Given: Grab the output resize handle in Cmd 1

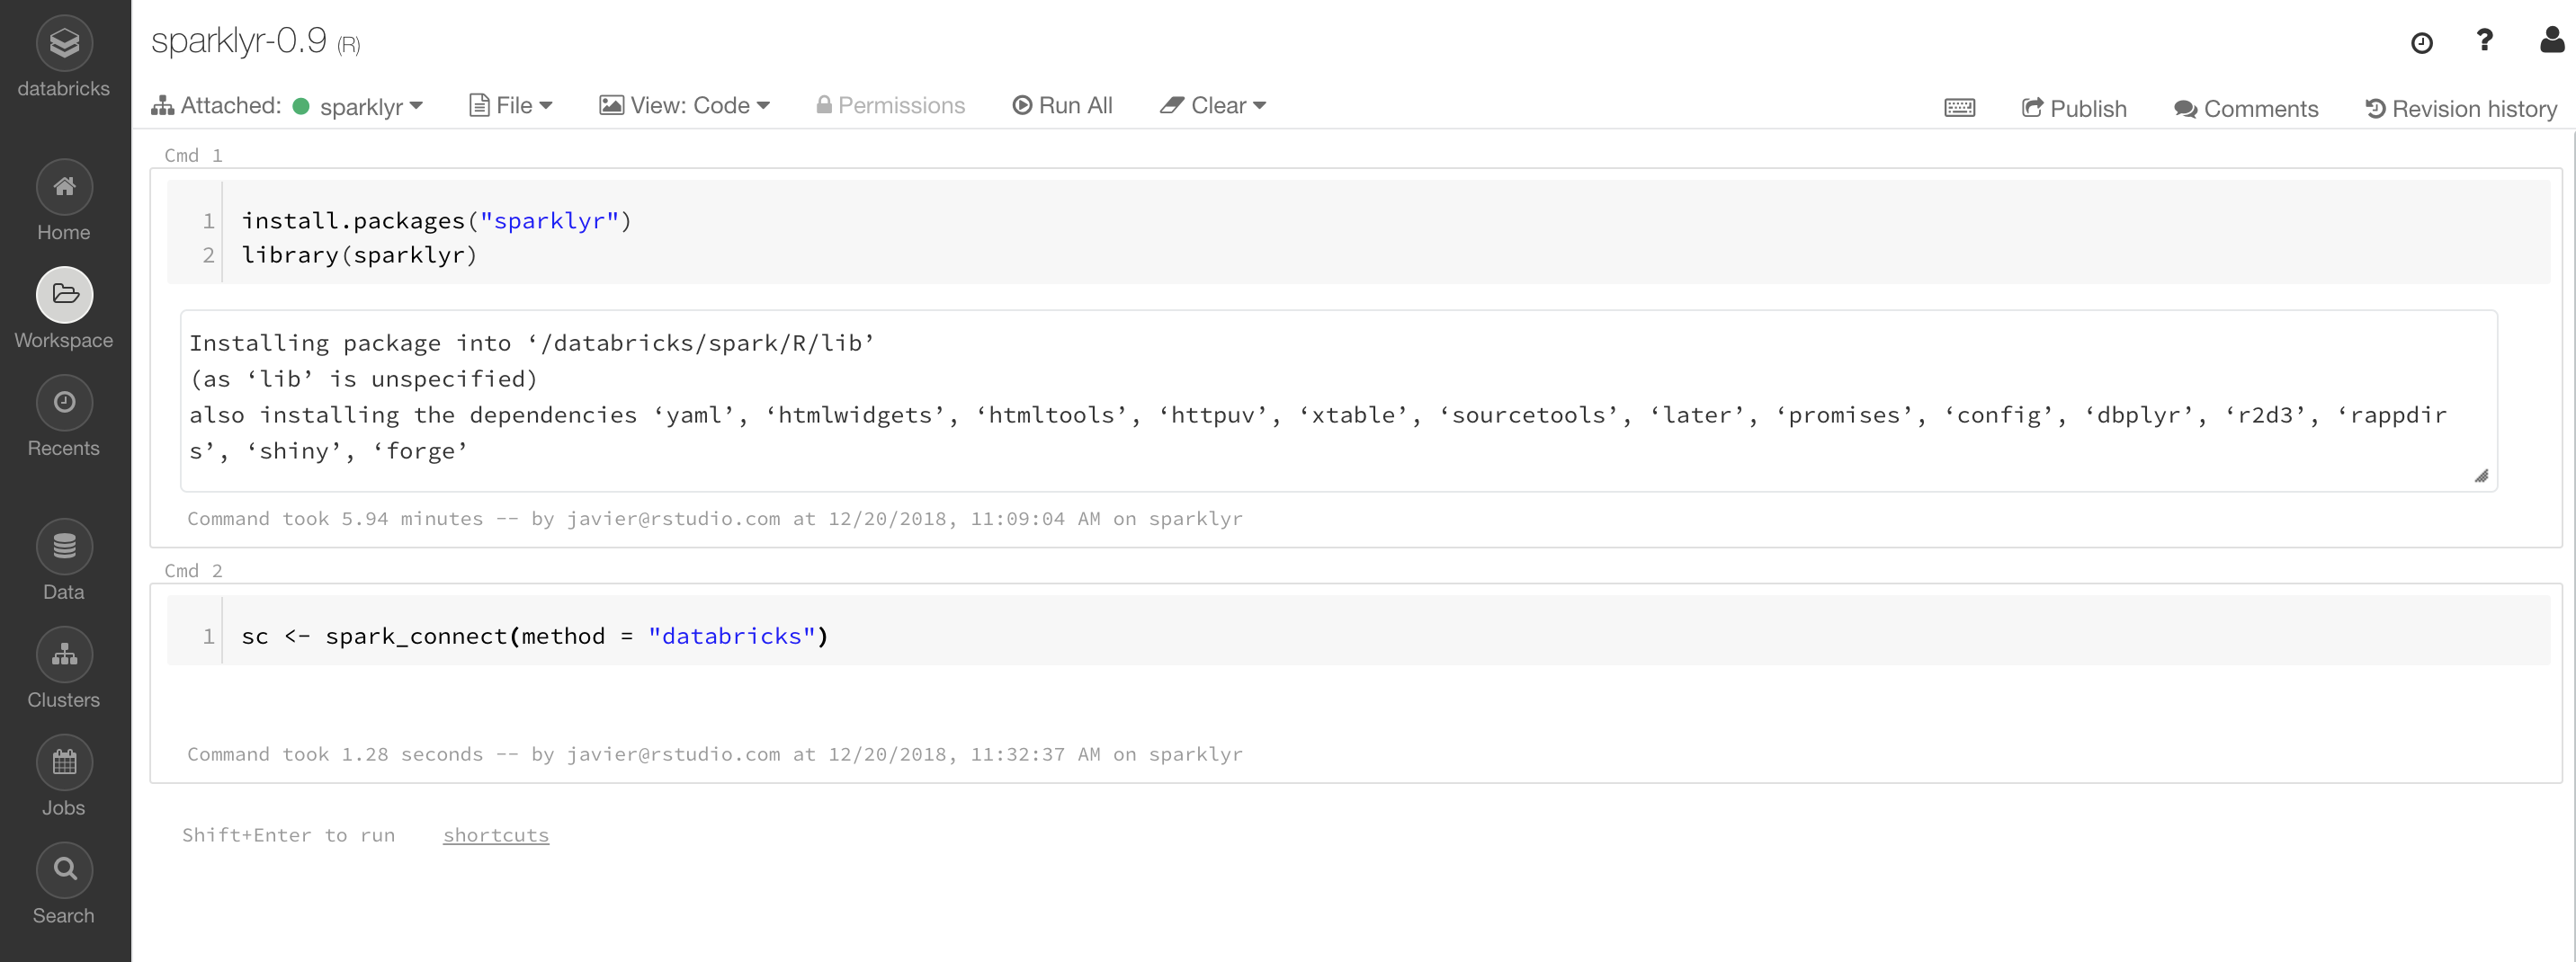Looking at the screenshot, I should pyautogui.click(x=2481, y=476).
